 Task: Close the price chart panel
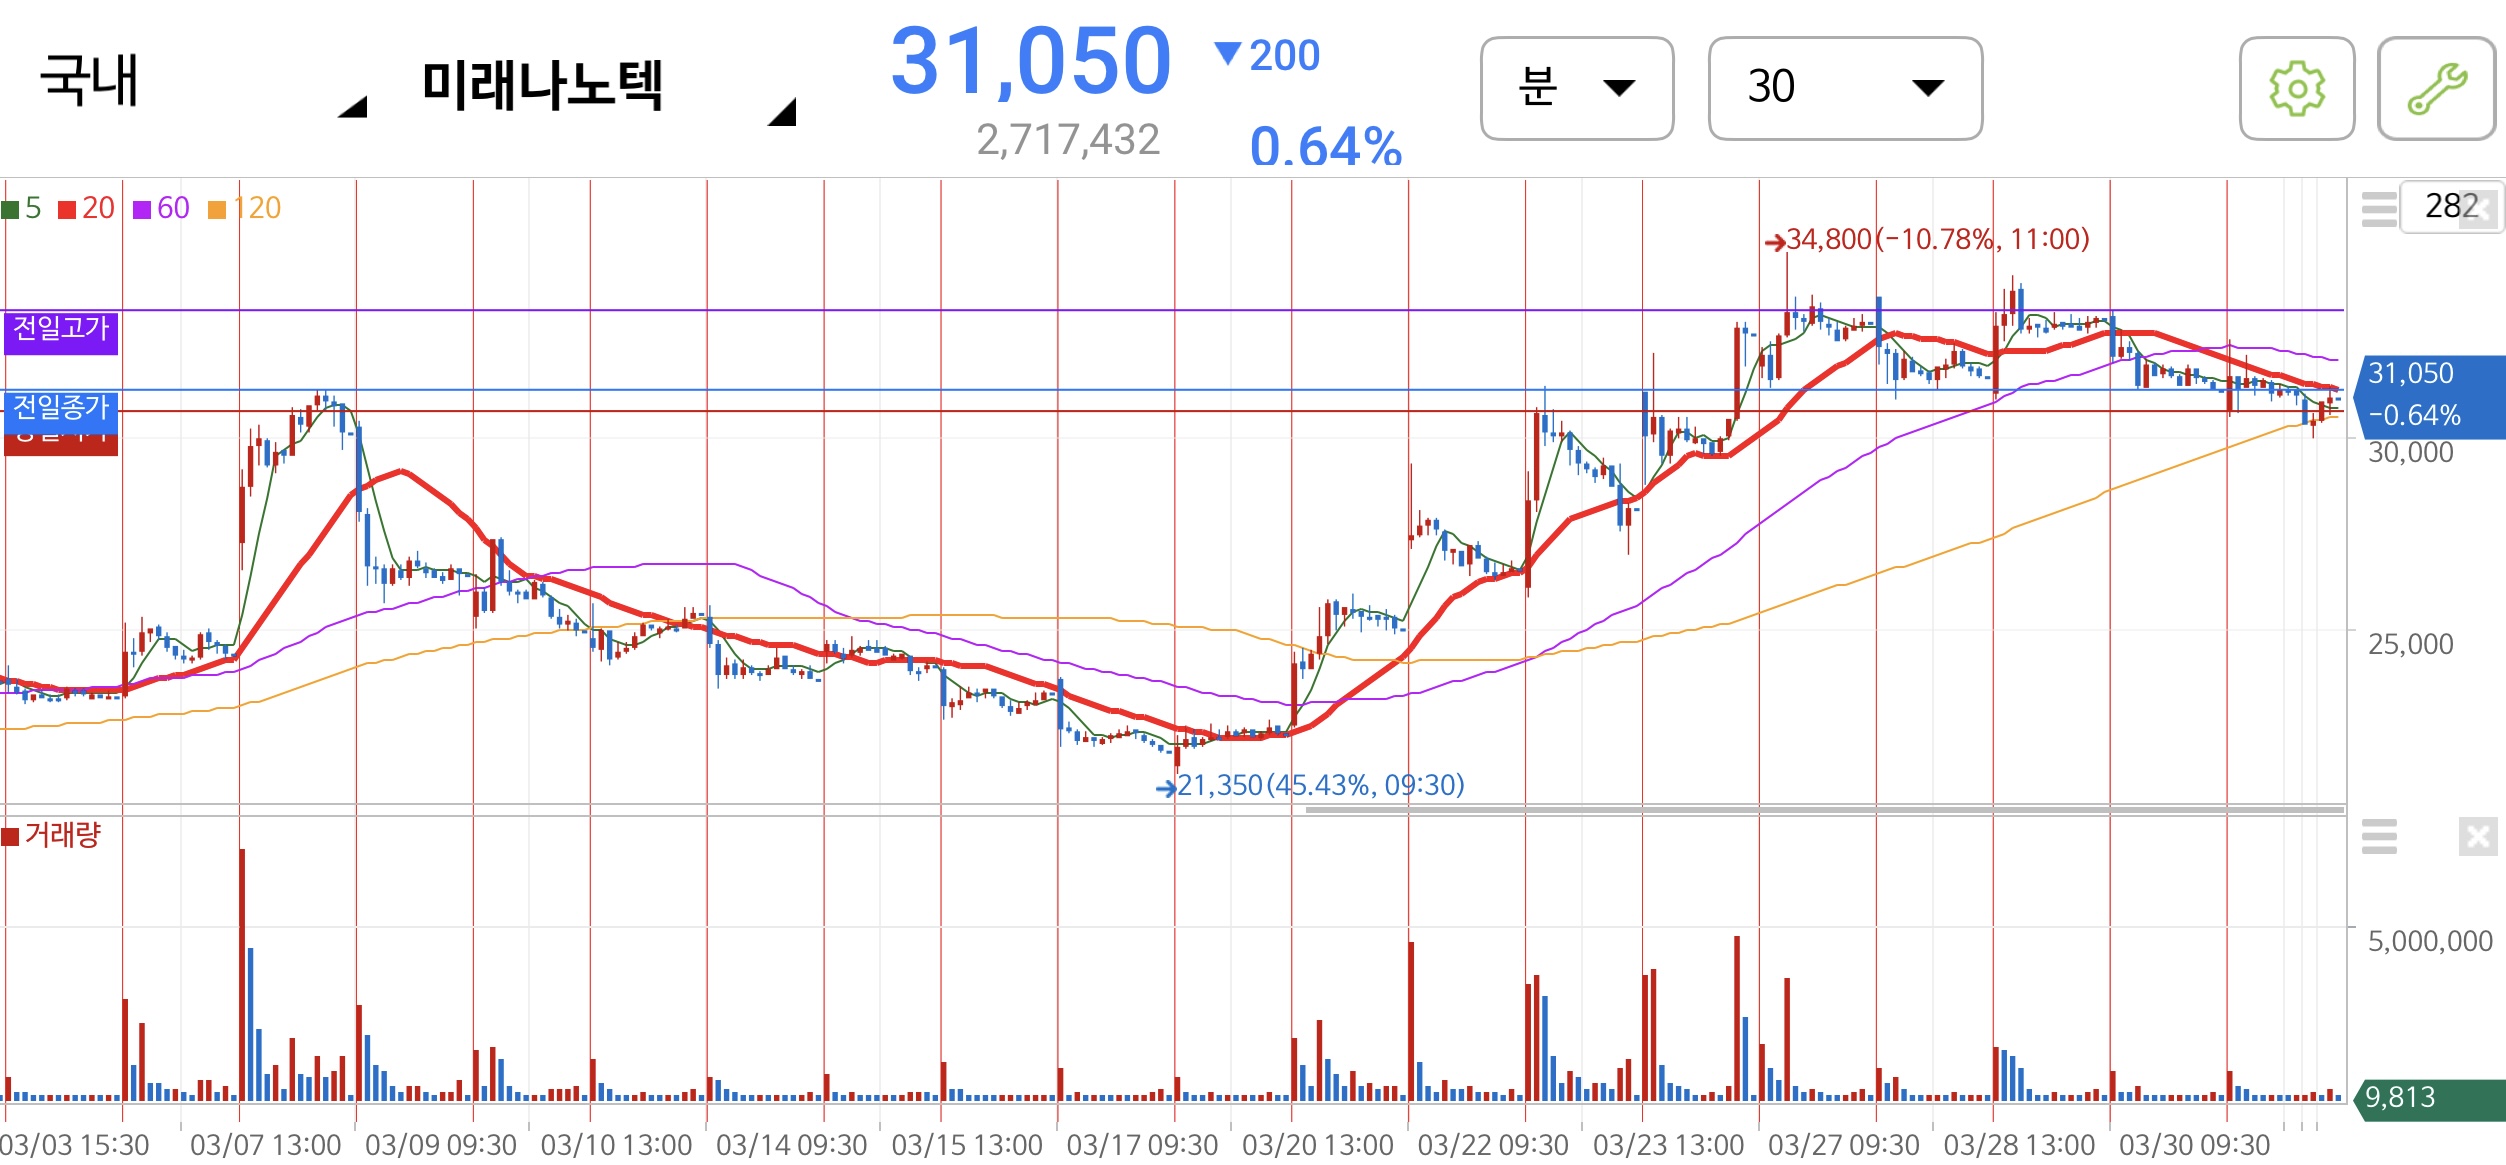coord(2479,210)
